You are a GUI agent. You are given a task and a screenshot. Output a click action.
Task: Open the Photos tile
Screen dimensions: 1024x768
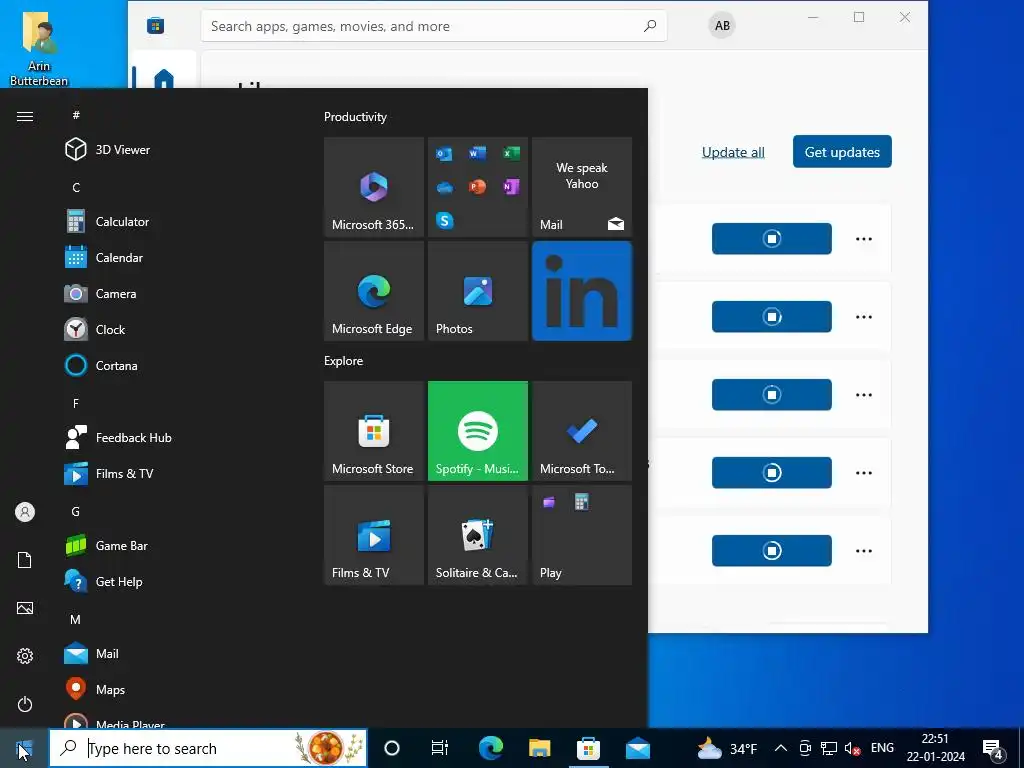(x=477, y=291)
